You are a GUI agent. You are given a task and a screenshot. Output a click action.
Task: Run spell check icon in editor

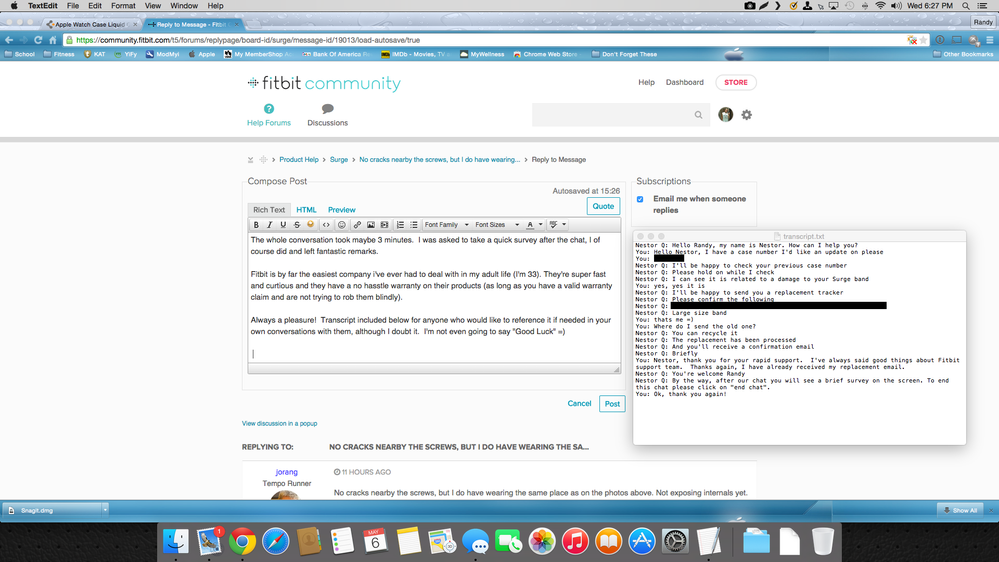(554, 225)
